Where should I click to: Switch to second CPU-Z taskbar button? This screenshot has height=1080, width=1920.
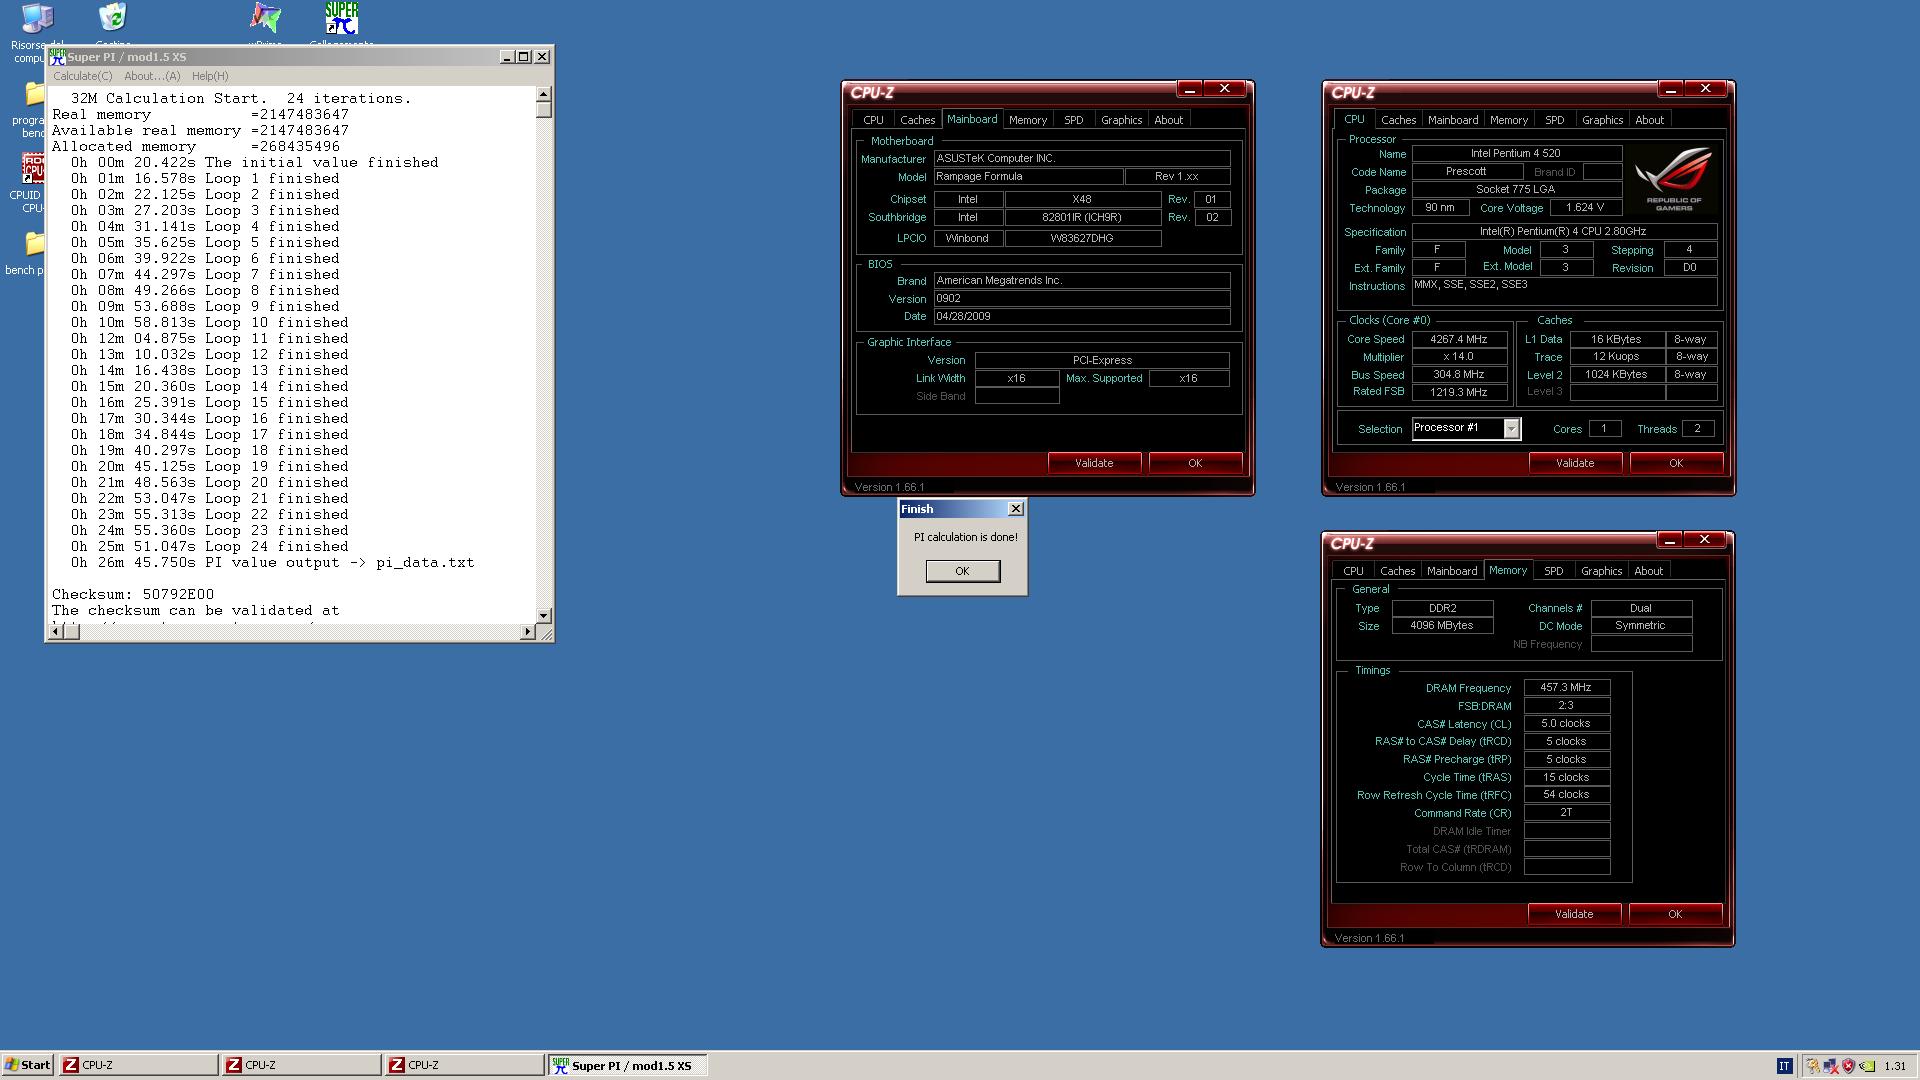point(301,1065)
